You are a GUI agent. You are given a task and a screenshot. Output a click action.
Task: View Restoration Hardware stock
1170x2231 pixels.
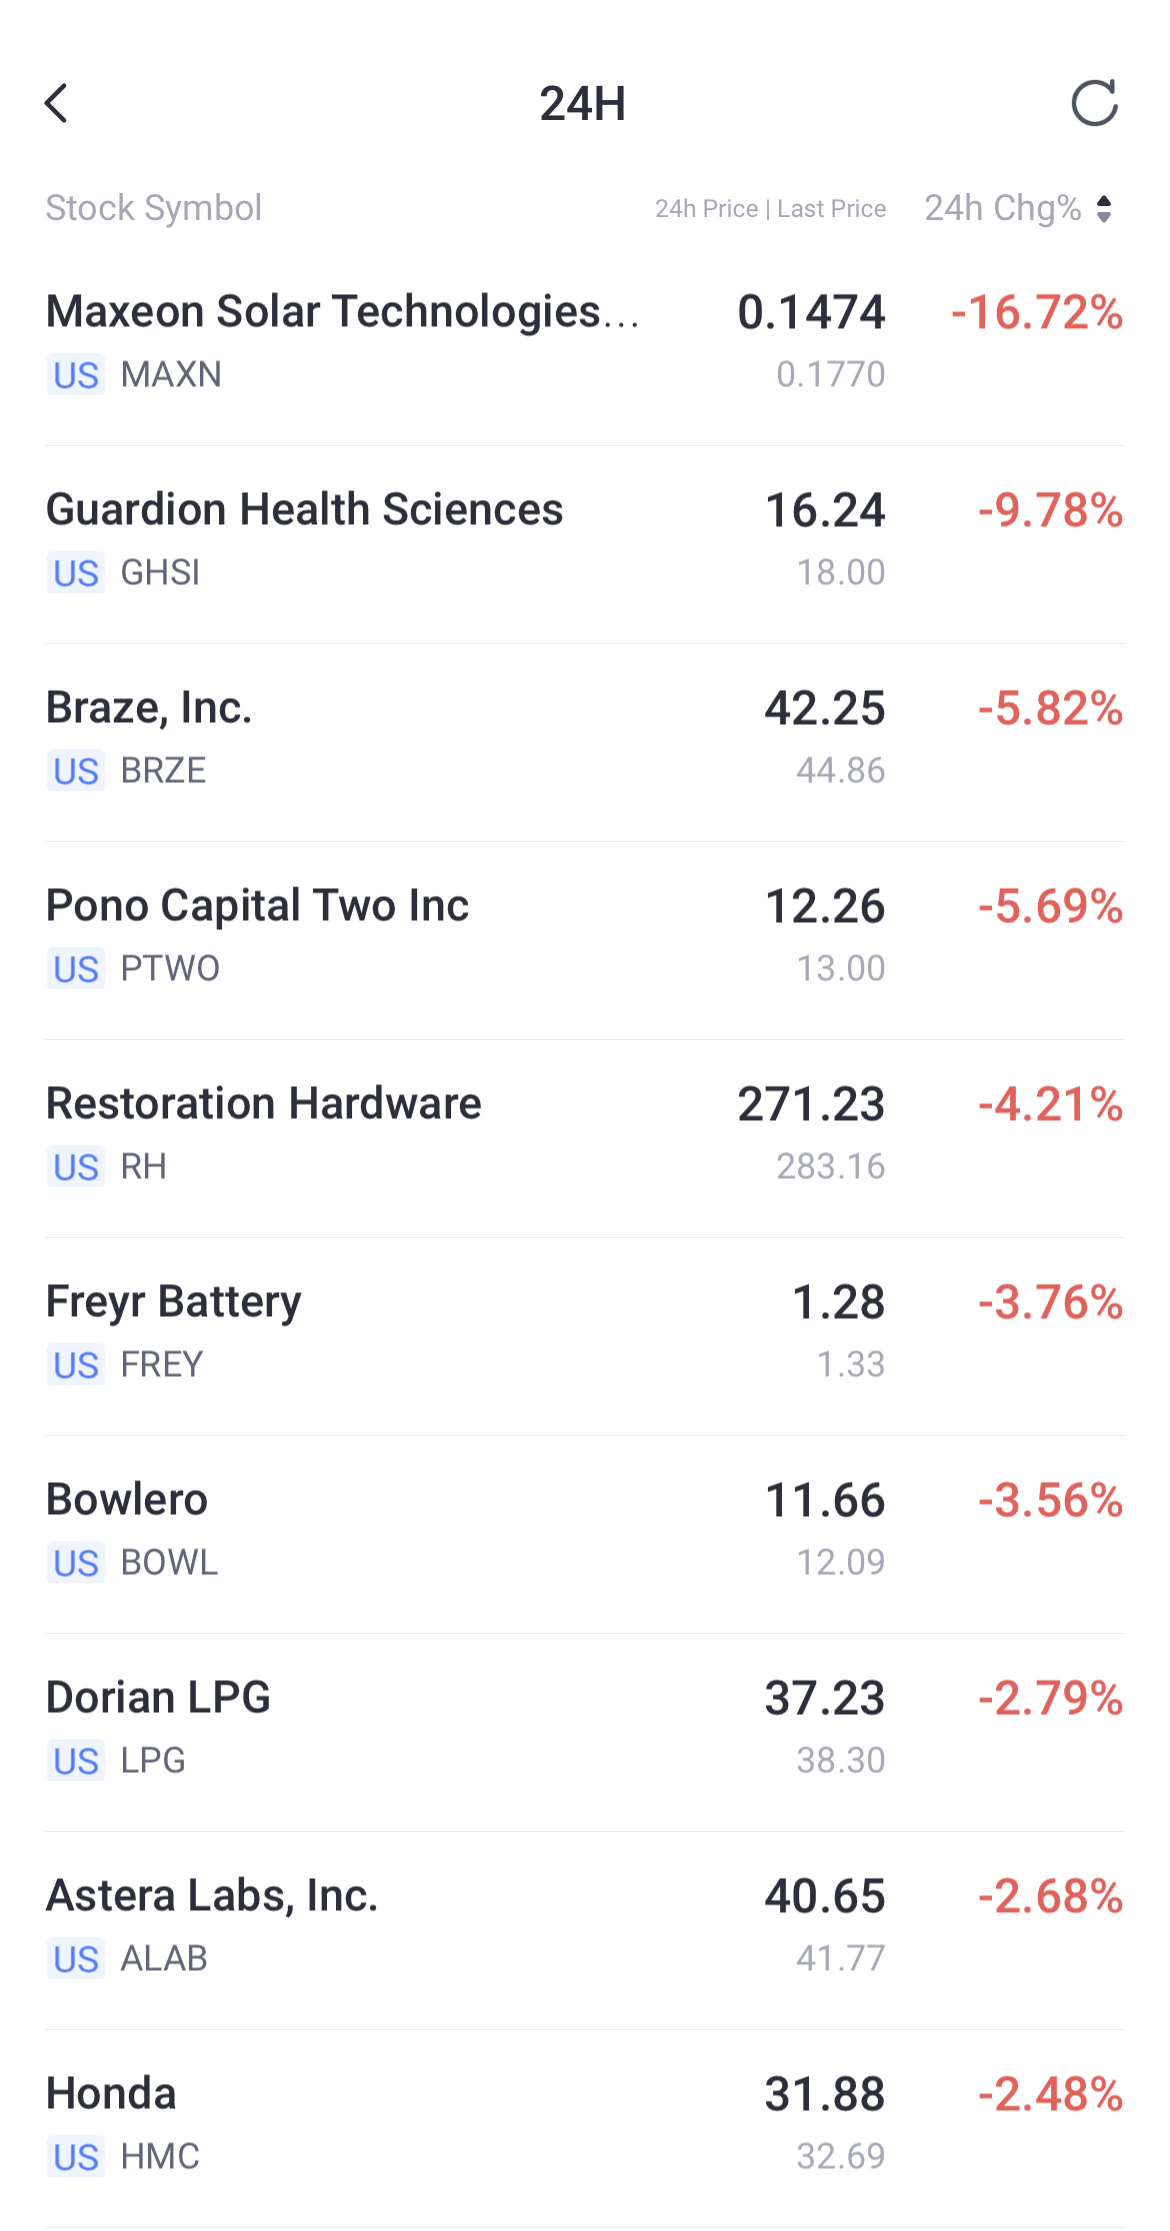point(264,1104)
